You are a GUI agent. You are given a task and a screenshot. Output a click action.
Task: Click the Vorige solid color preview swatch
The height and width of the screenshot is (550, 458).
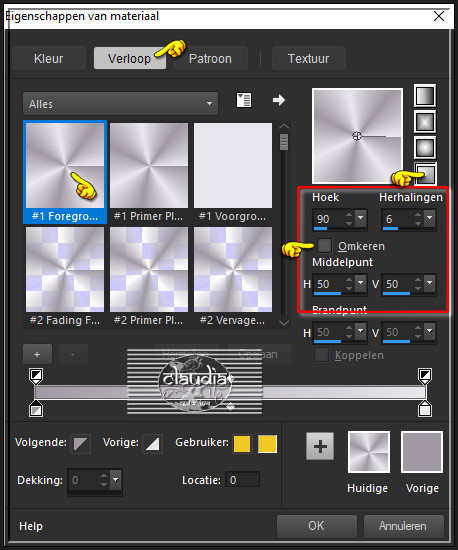coord(422,452)
